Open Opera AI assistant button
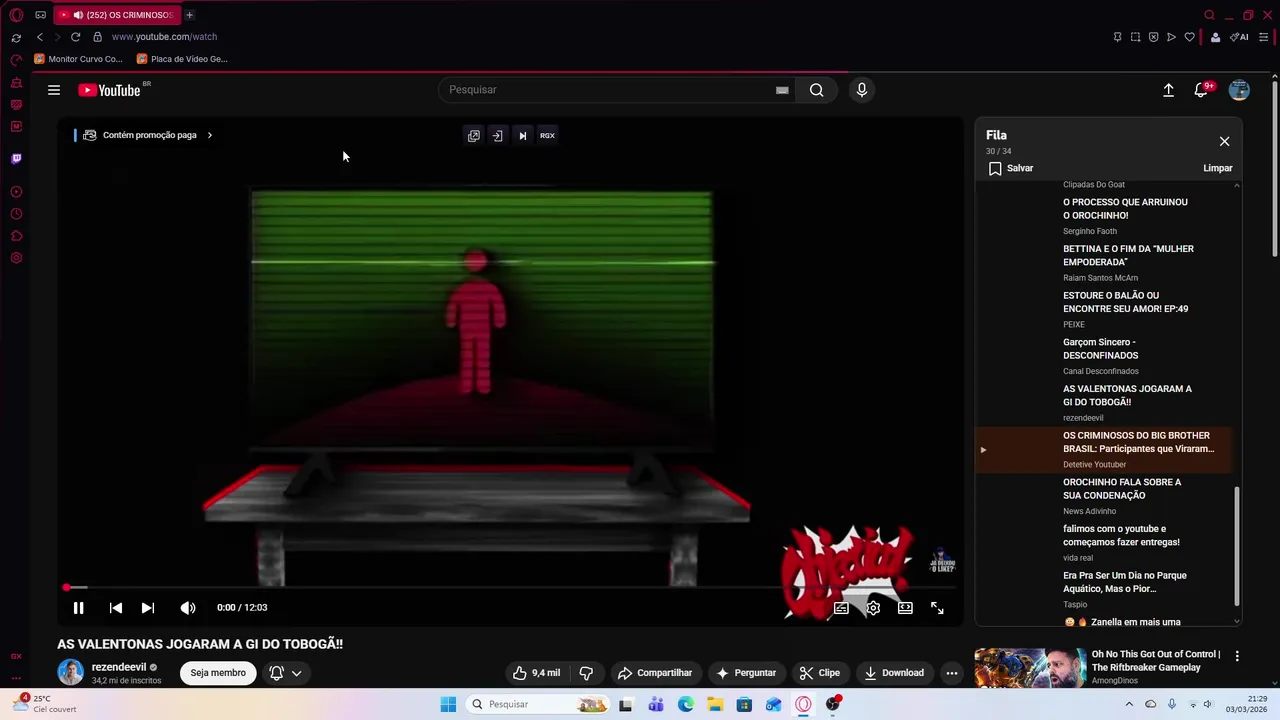The image size is (1280, 720). (x=1240, y=37)
